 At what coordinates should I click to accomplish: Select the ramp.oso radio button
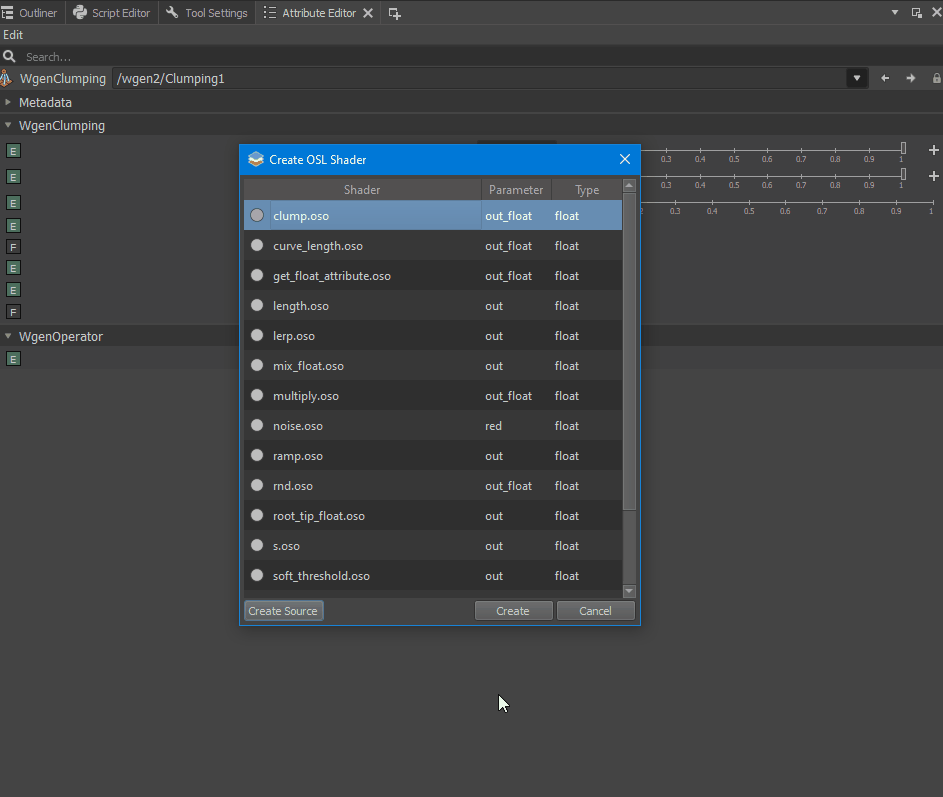257,456
